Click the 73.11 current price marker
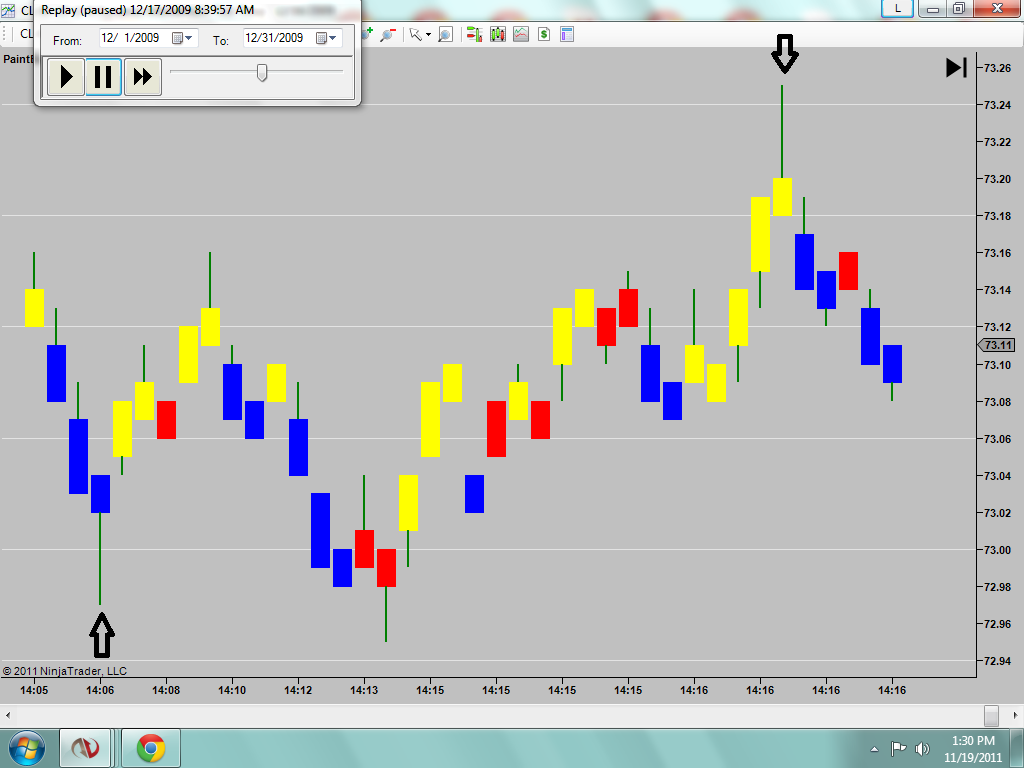The height and width of the screenshot is (768, 1024). click(997, 345)
